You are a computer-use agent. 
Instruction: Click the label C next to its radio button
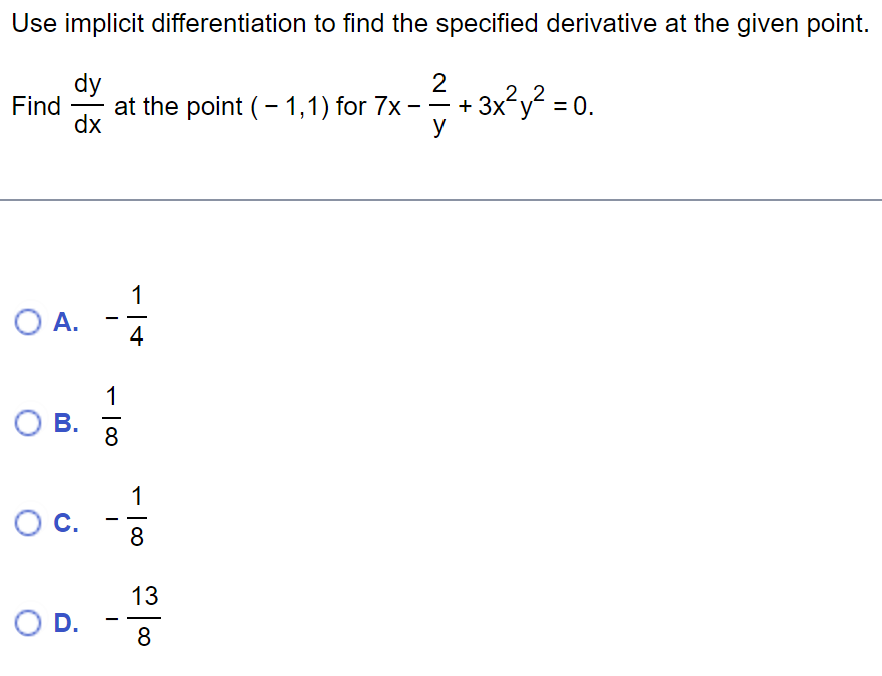[62, 521]
